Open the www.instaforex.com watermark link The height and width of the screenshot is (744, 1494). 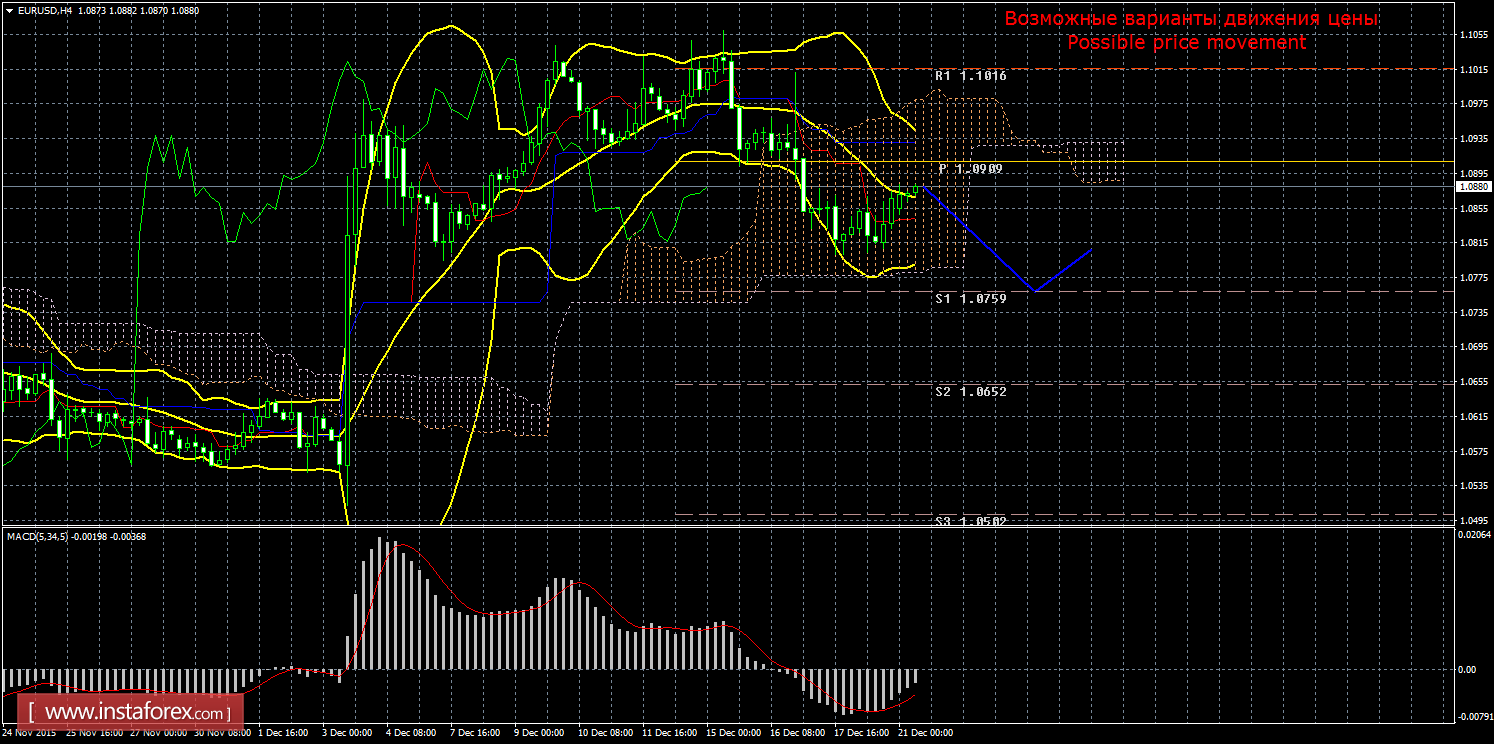134,713
